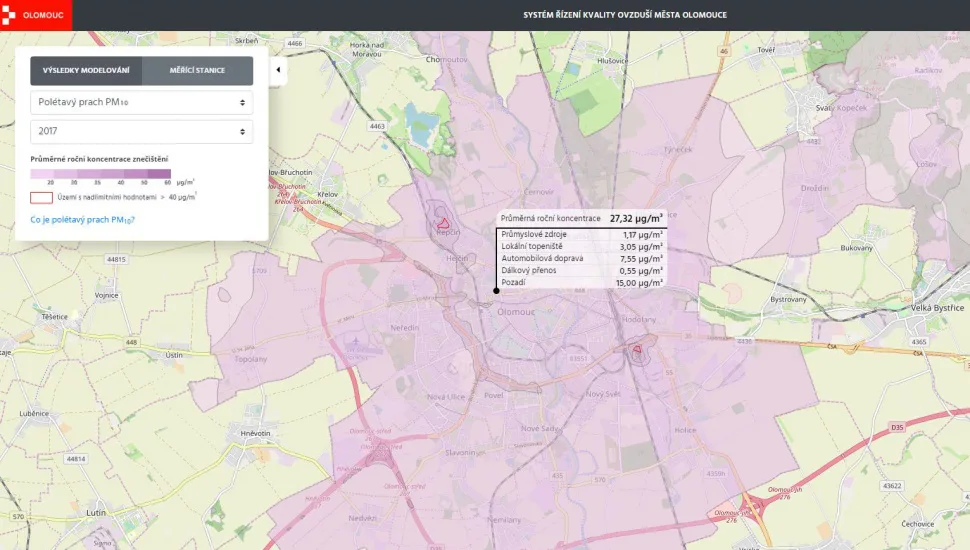Open the 2017 year dropdown
970x550 pixels.
point(142,131)
